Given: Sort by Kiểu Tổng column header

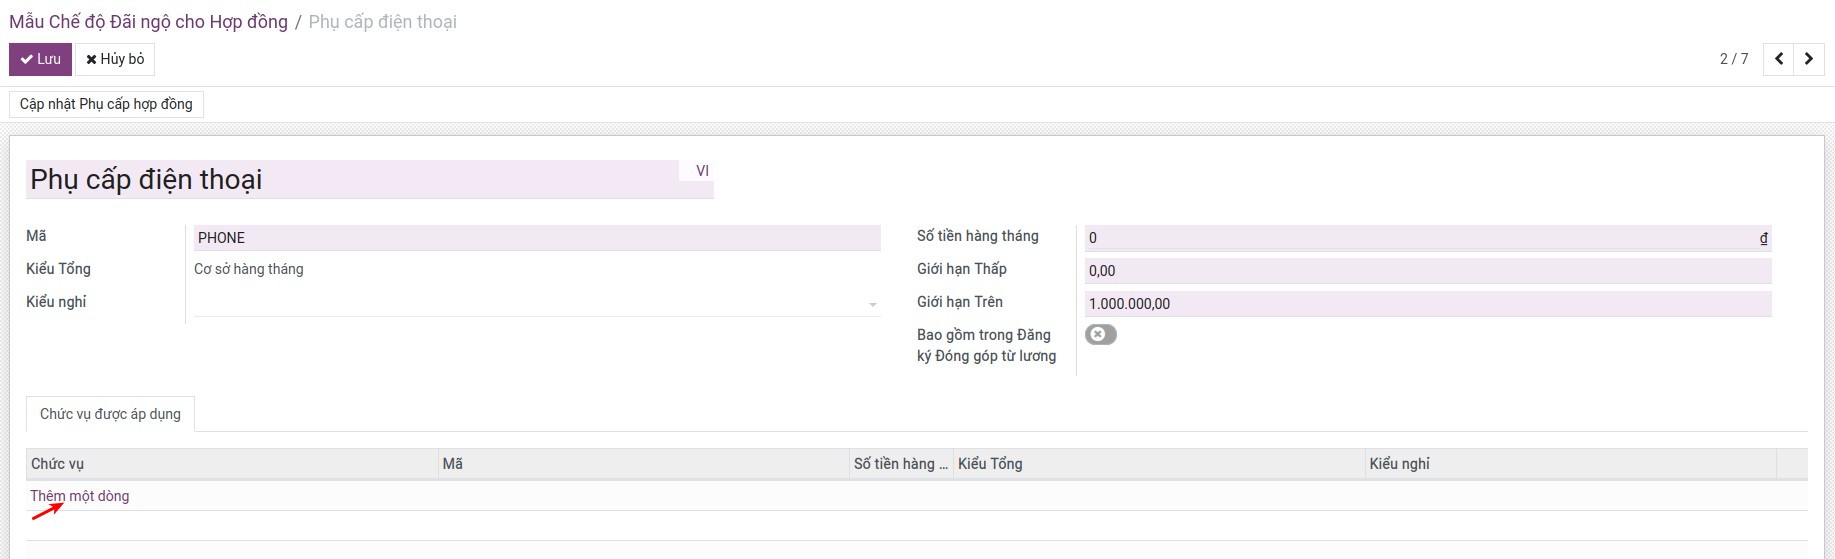Looking at the screenshot, I should (x=990, y=464).
